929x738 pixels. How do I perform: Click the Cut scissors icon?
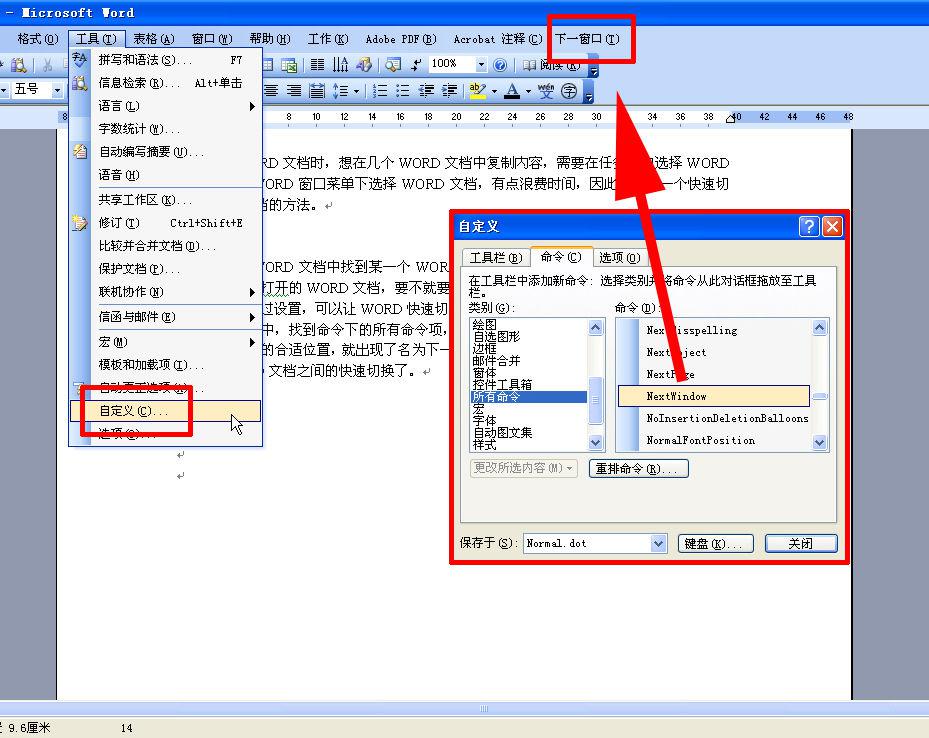(47, 65)
